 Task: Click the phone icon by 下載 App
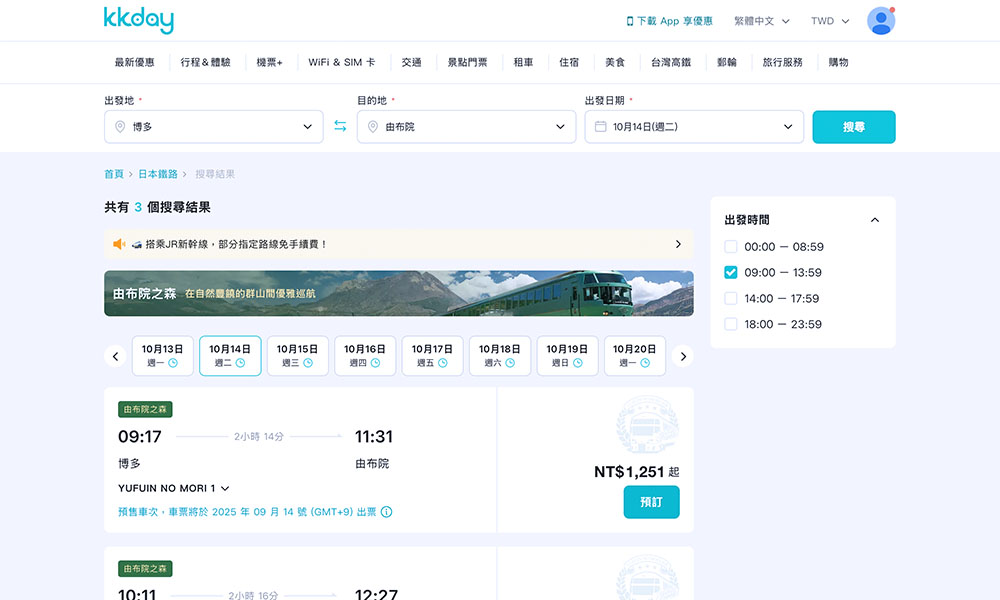pyautogui.click(x=629, y=21)
